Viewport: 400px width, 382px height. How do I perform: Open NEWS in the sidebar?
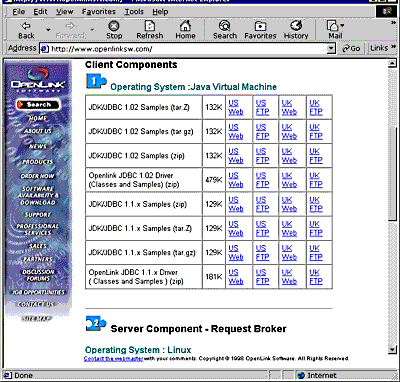click(38, 146)
